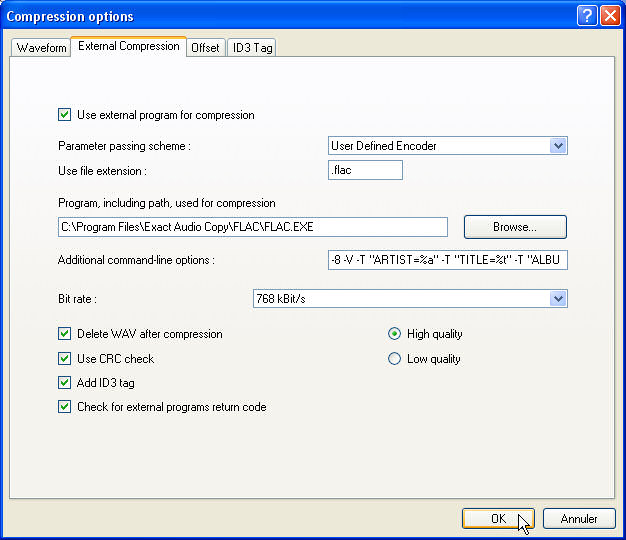This screenshot has width=626, height=540.
Task: Open the Offset tab
Action: click(205, 47)
